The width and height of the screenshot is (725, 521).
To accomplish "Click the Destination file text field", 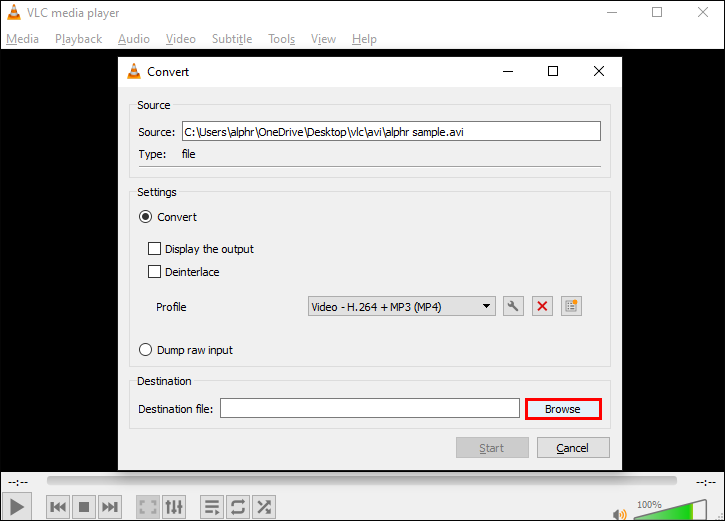I will (370, 408).
